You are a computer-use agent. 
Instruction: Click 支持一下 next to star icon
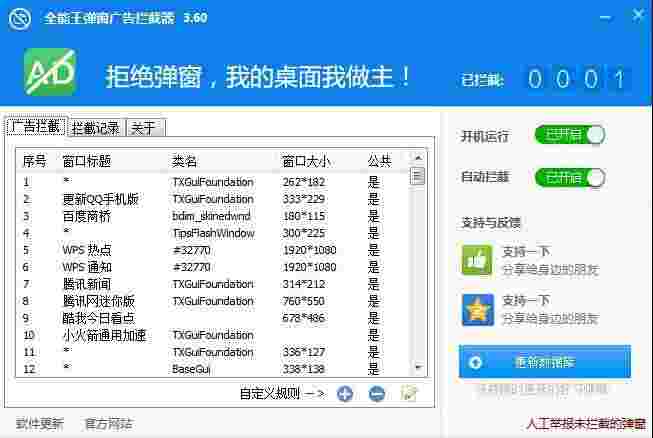[526, 301]
